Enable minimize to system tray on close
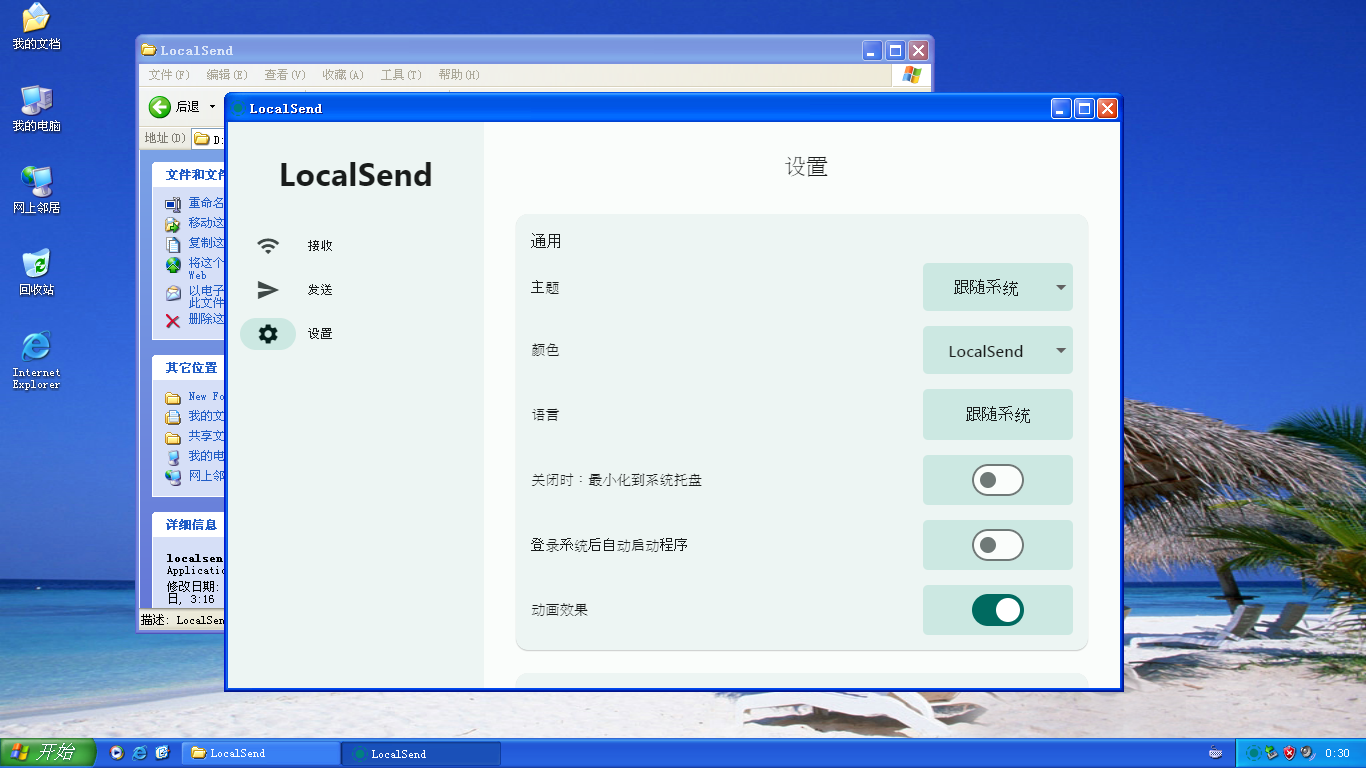 click(x=997, y=480)
